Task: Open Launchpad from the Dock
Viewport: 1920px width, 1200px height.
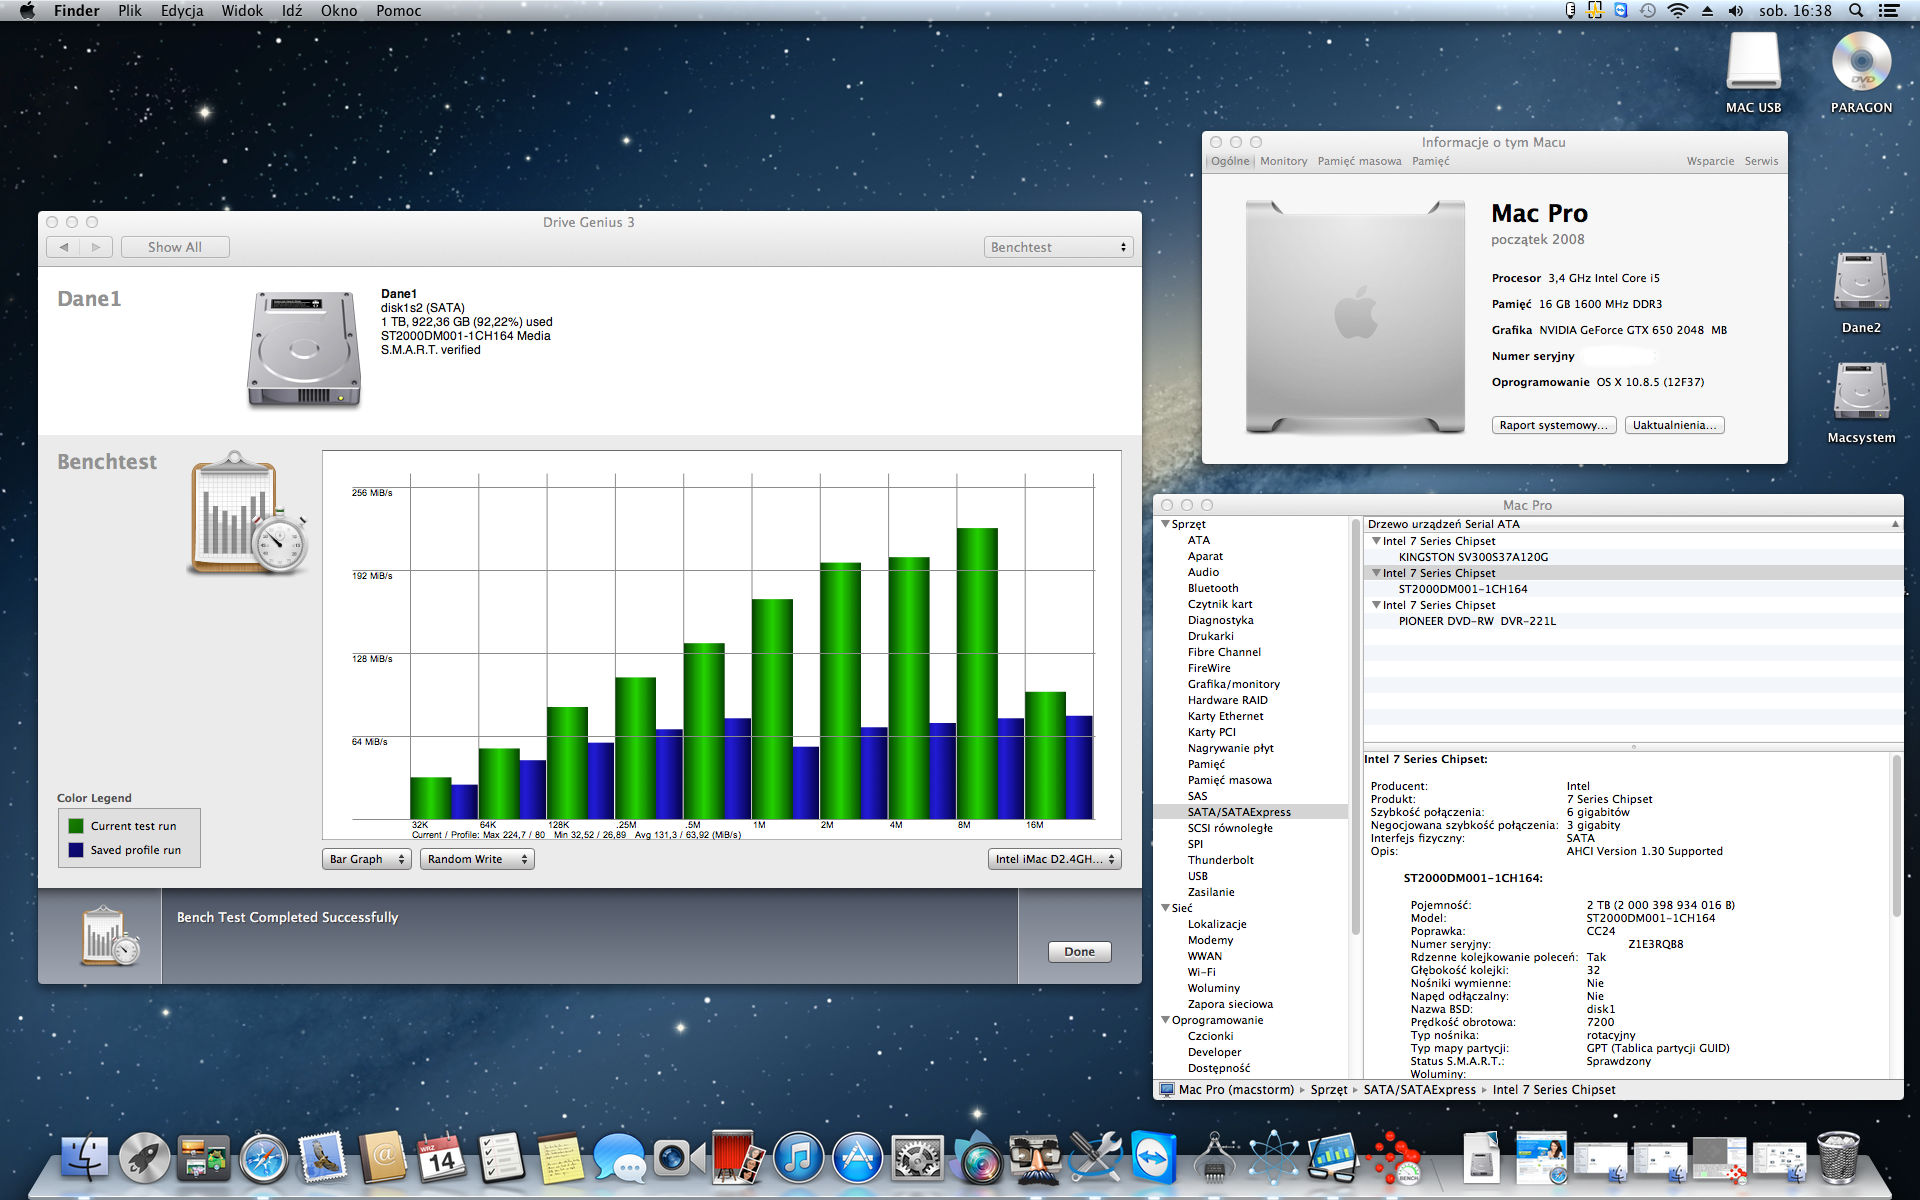Action: coord(144,1157)
